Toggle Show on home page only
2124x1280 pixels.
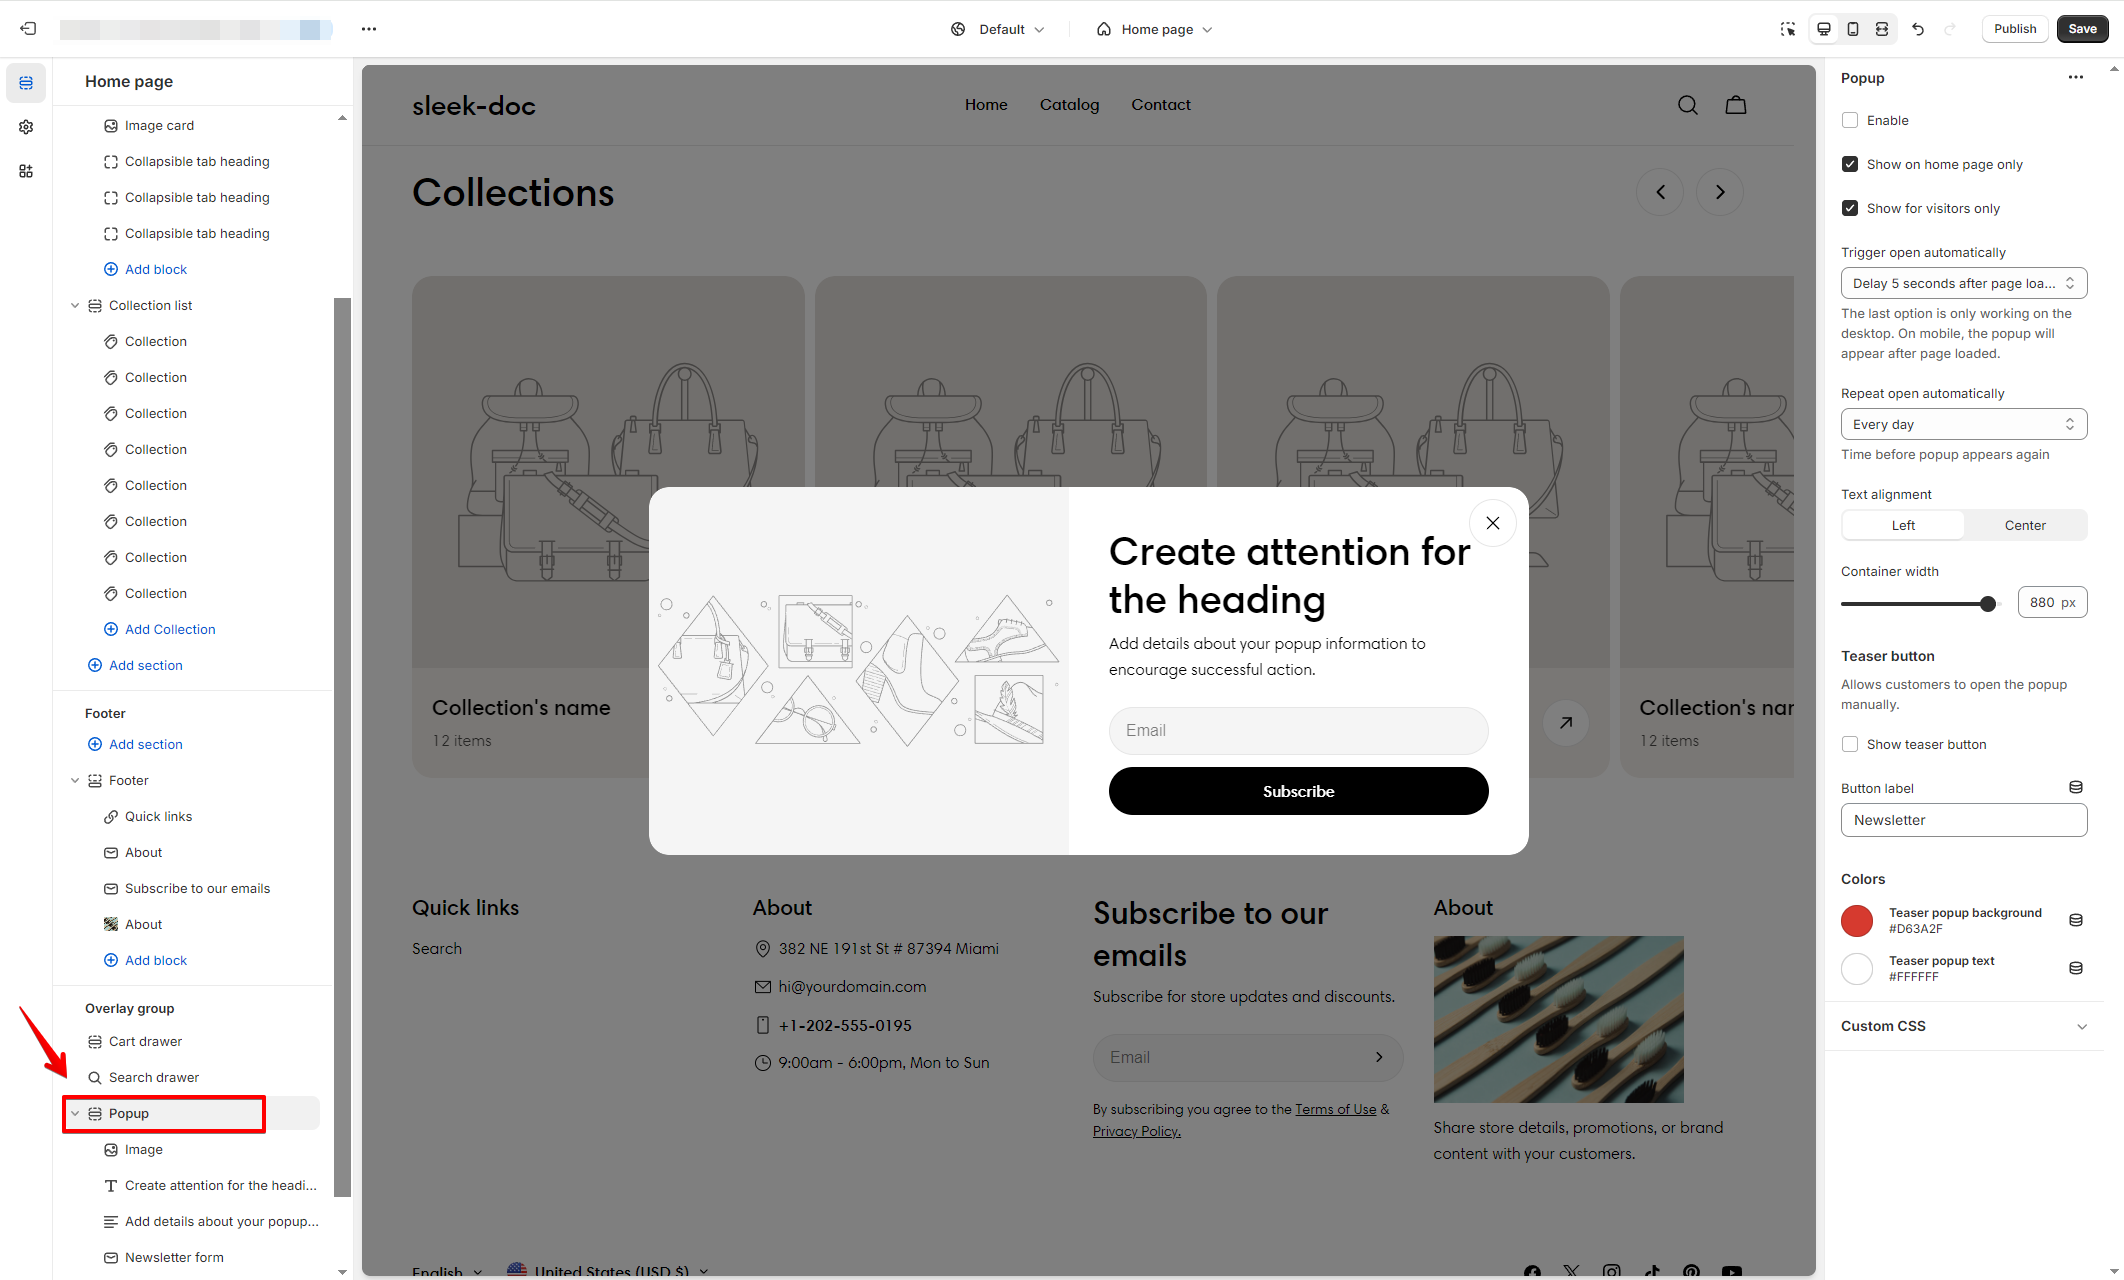1850,164
